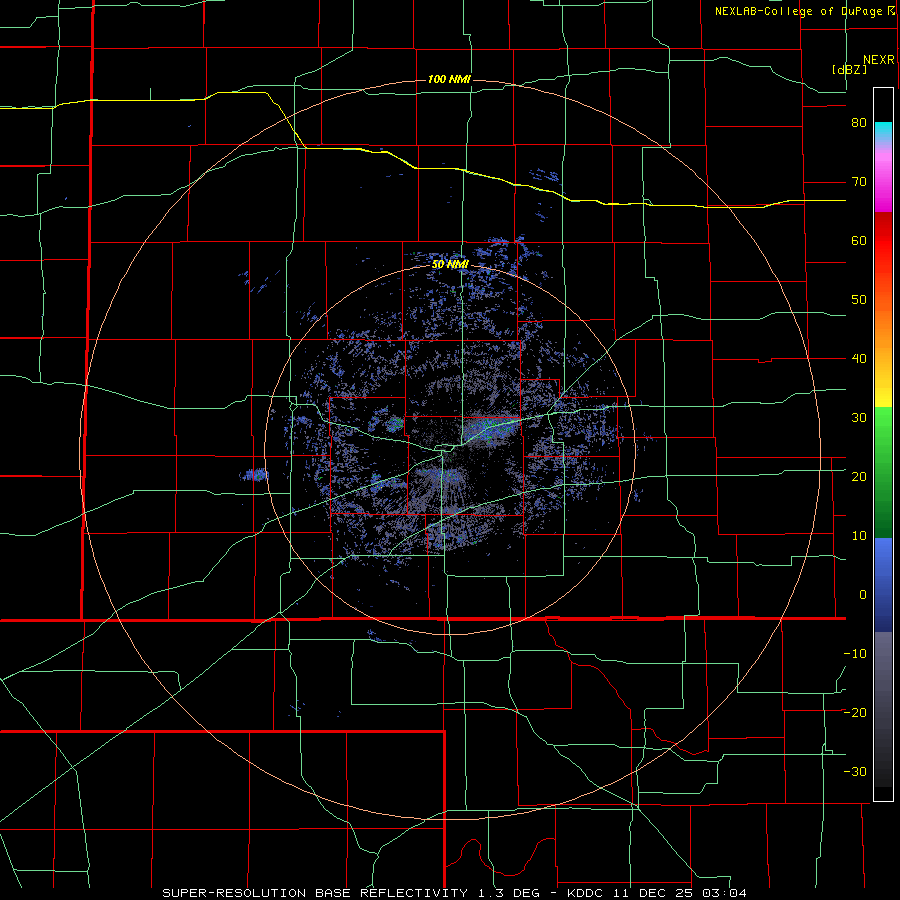Click the [dBZ] units label

tap(849, 69)
